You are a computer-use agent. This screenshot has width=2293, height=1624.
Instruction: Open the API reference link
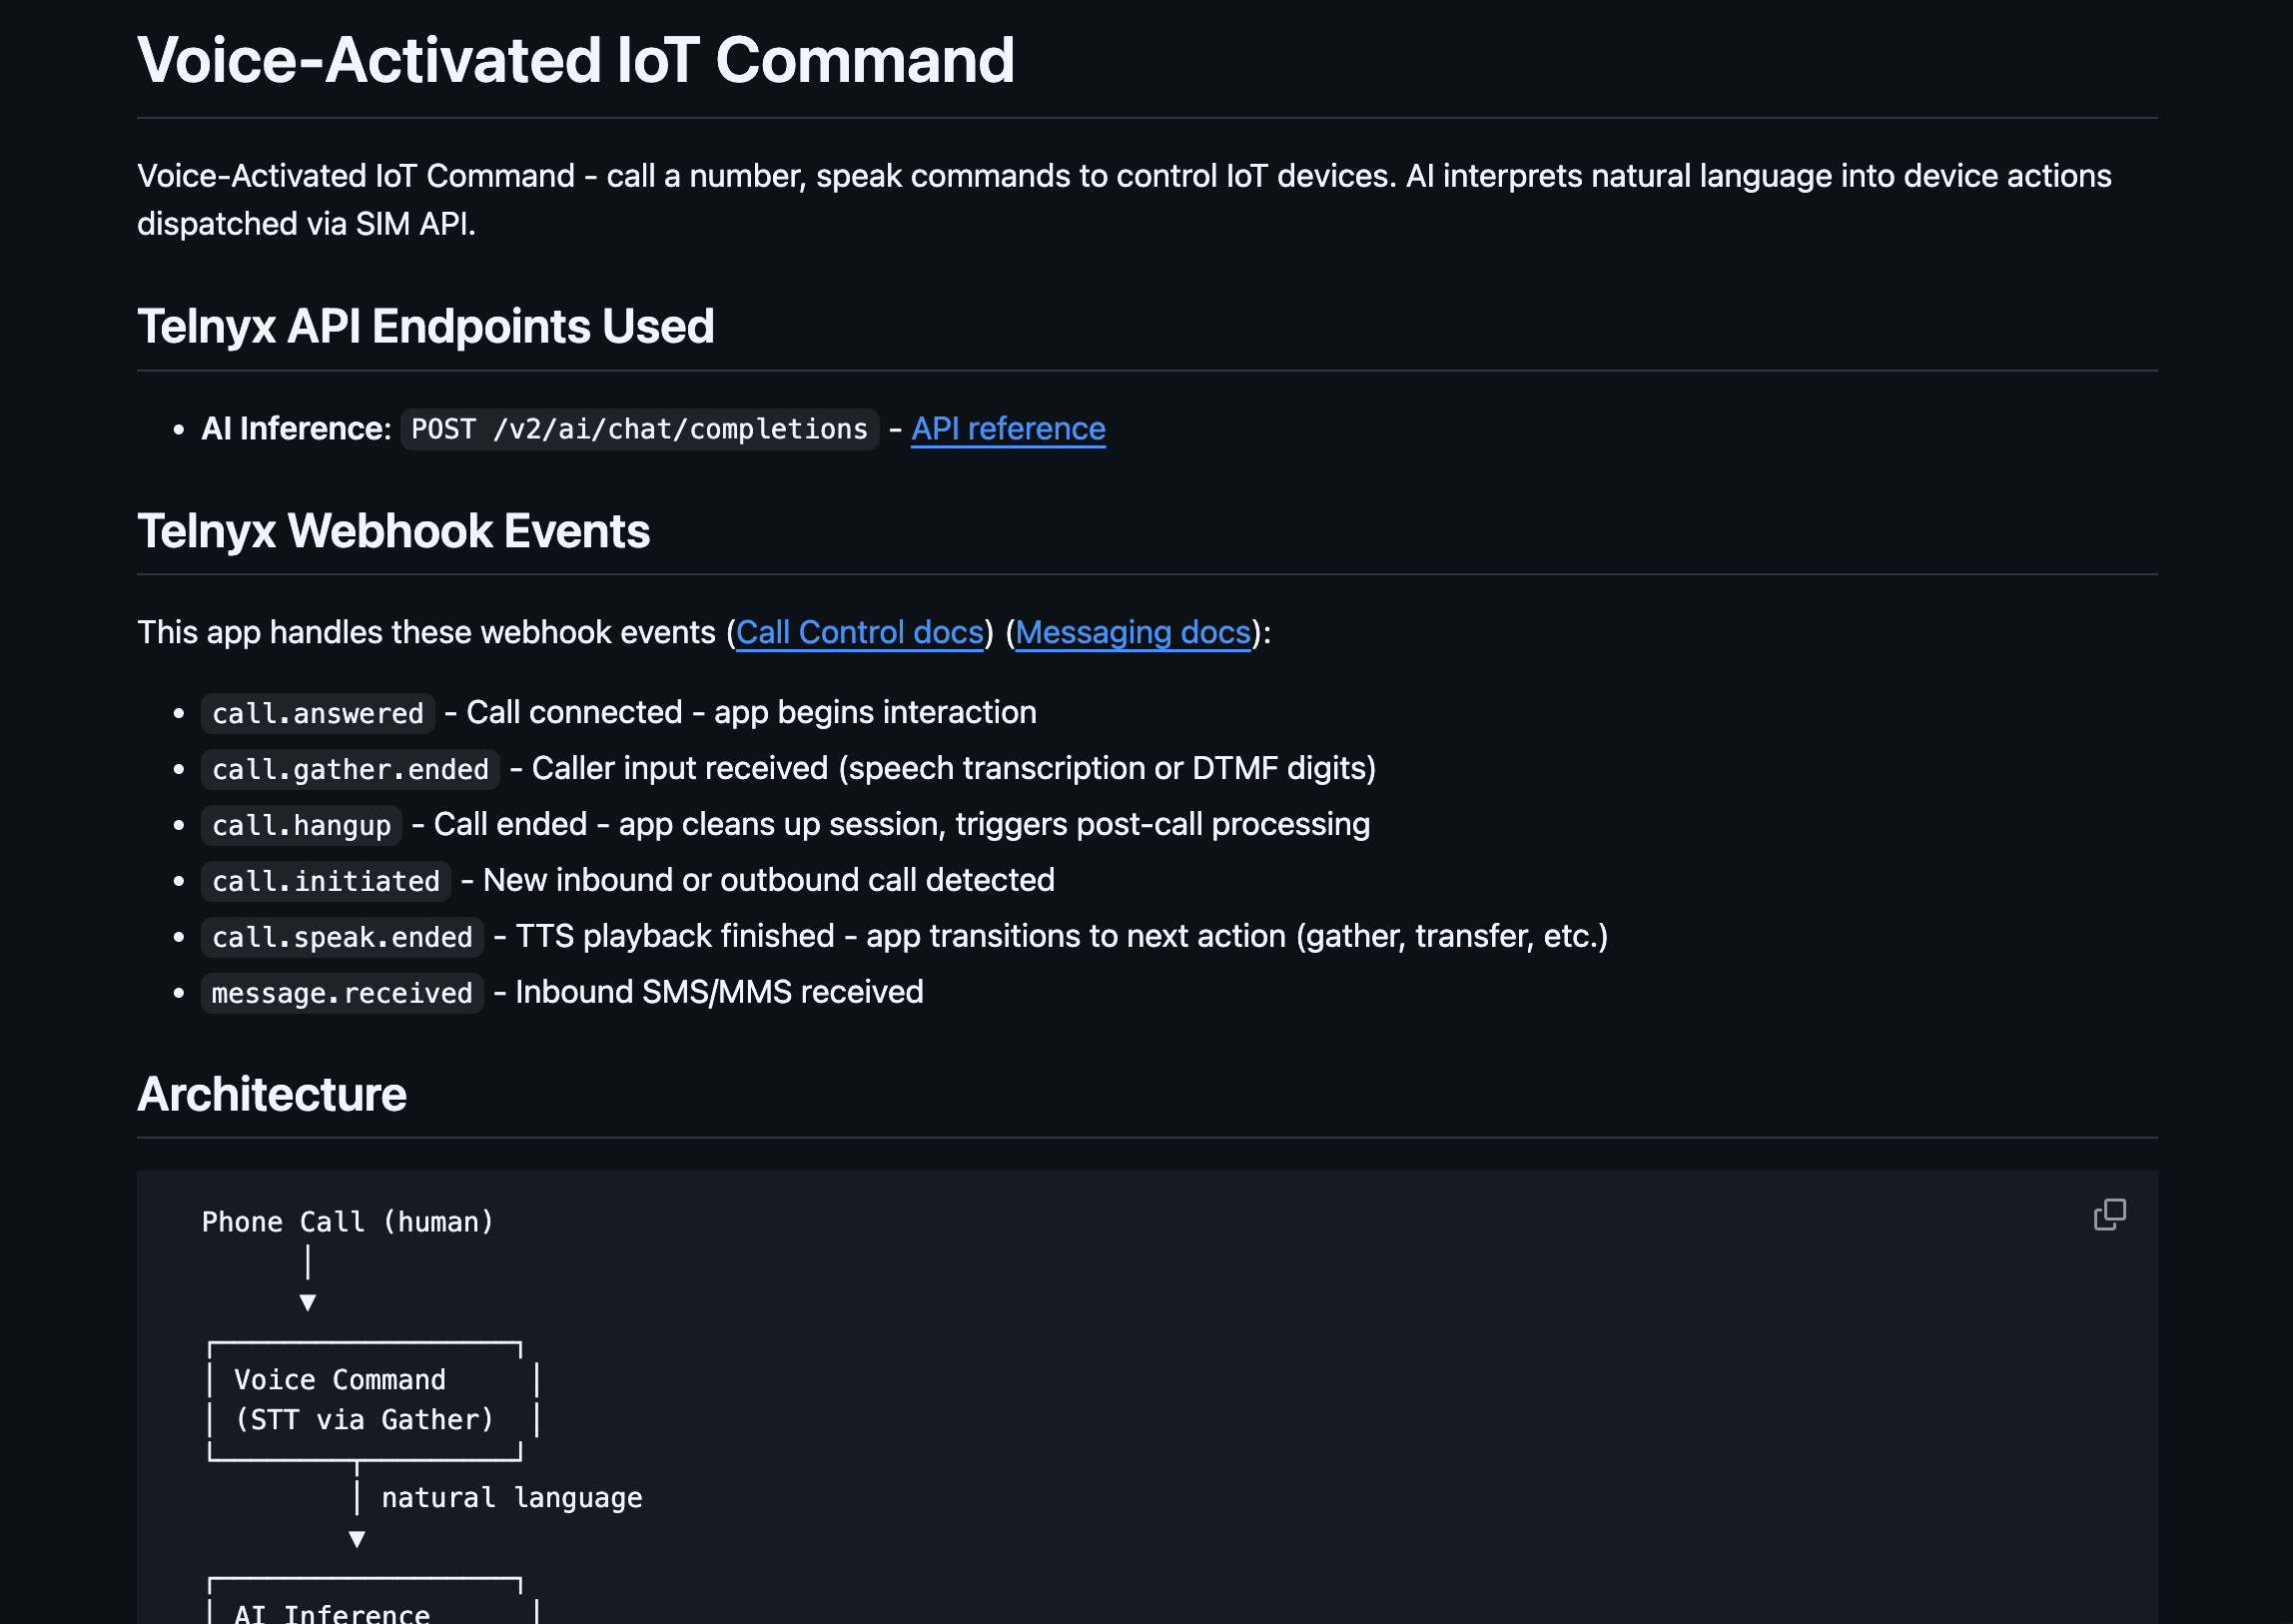1008,429
